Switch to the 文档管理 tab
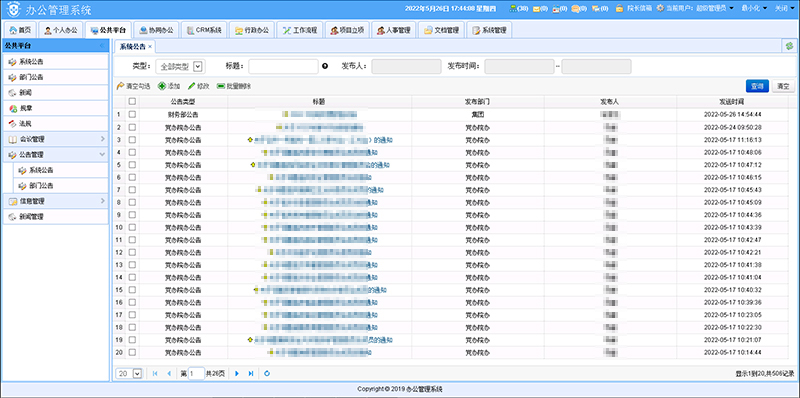800x398 pixels. coord(441,30)
